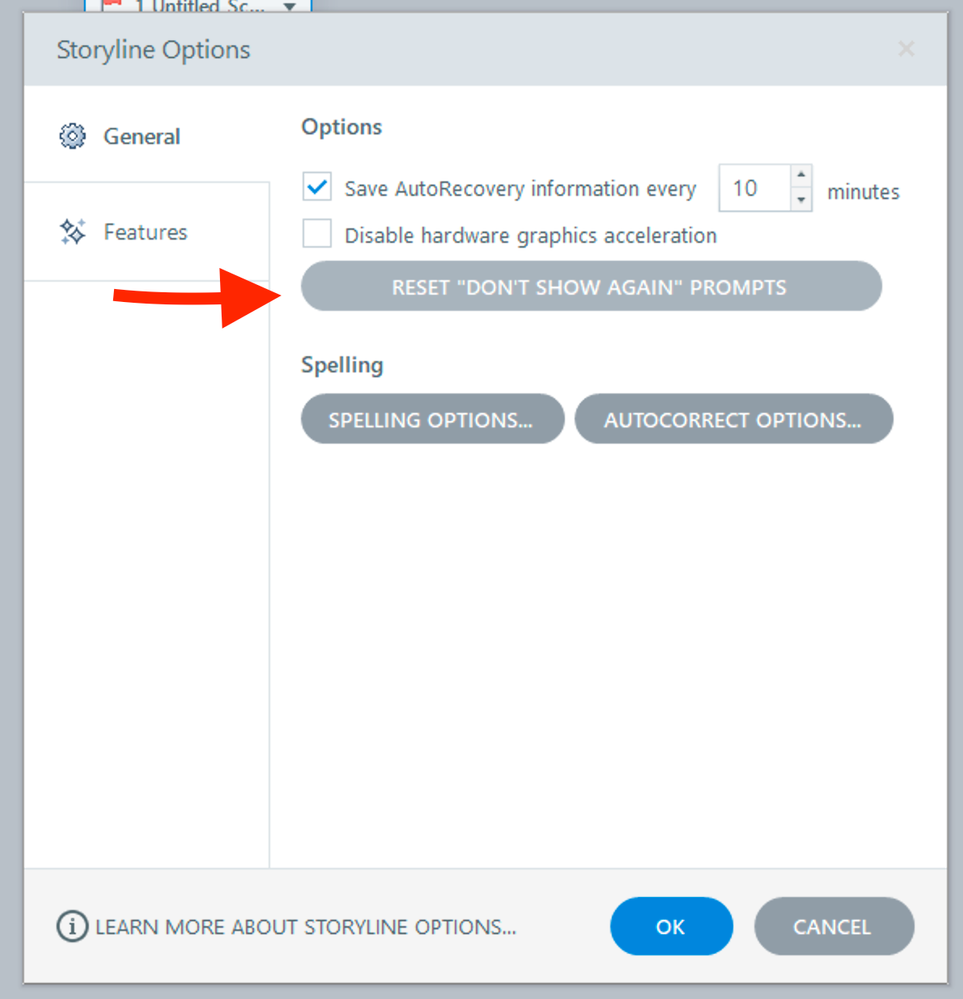Screen dimensions: 963x999
Task: Expand the Untitled Scene dropdown arrow
Action: point(290,7)
